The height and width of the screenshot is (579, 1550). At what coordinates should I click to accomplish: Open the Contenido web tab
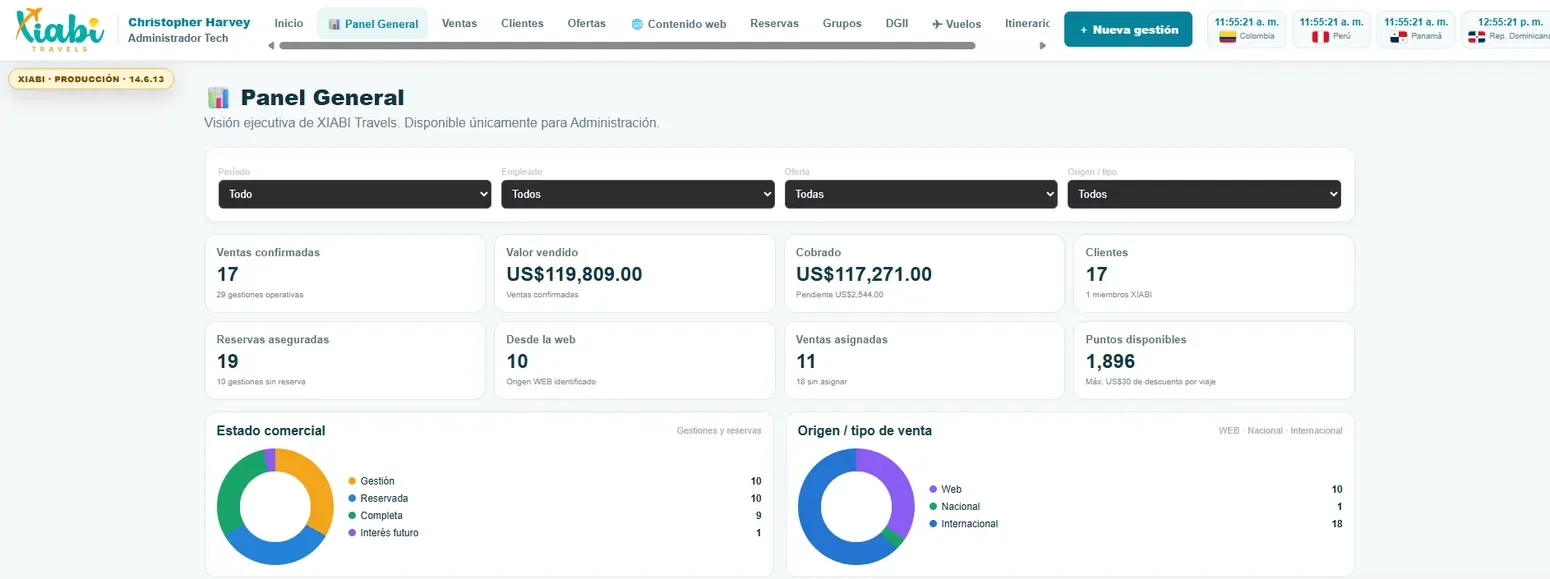679,23
